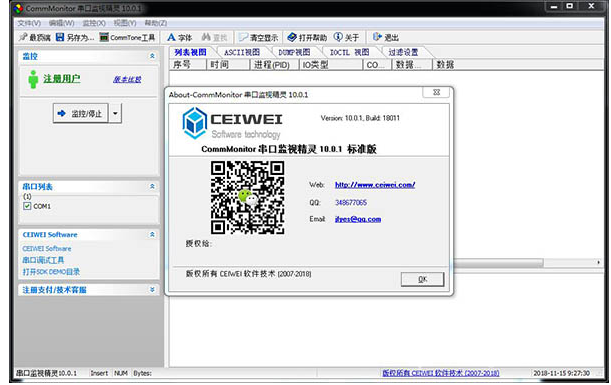Viewport: 611px width, 385px height.
Task: Open the 编辑(W) menu
Action: coord(62,23)
